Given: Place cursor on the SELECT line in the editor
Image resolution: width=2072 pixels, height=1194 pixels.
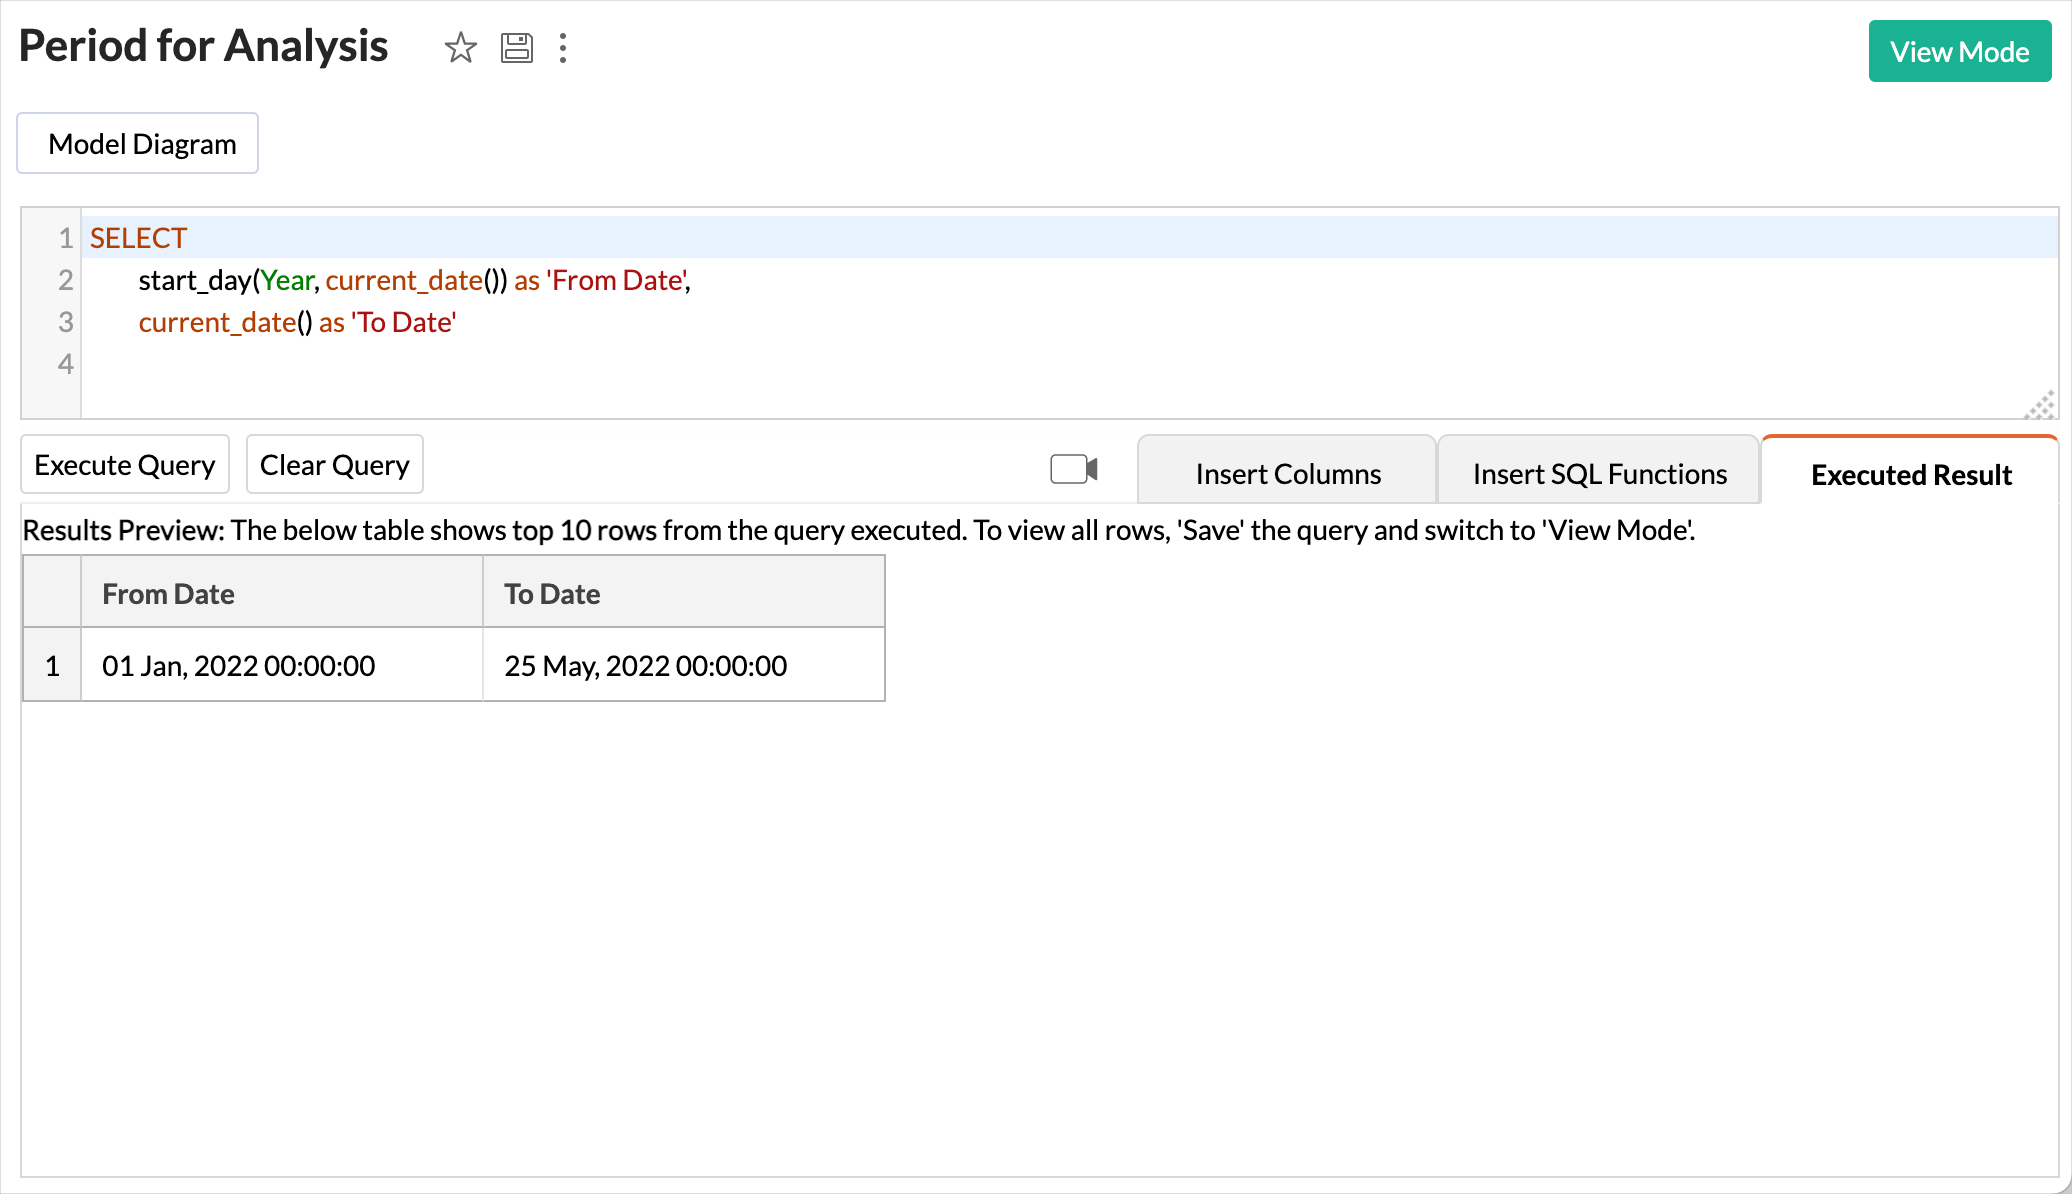Looking at the screenshot, I should (140, 238).
